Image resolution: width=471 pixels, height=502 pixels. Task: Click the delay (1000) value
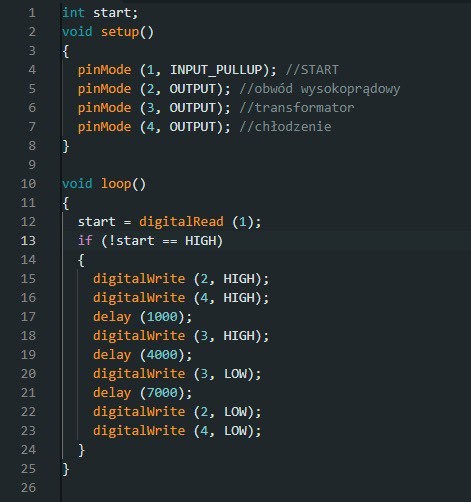[162, 317]
